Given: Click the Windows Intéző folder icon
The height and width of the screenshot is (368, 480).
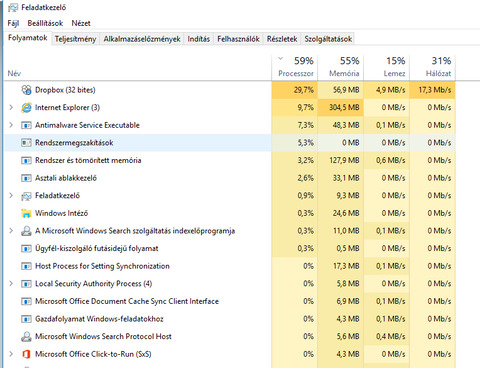Looking at the screenshot, I should [26, 213].
